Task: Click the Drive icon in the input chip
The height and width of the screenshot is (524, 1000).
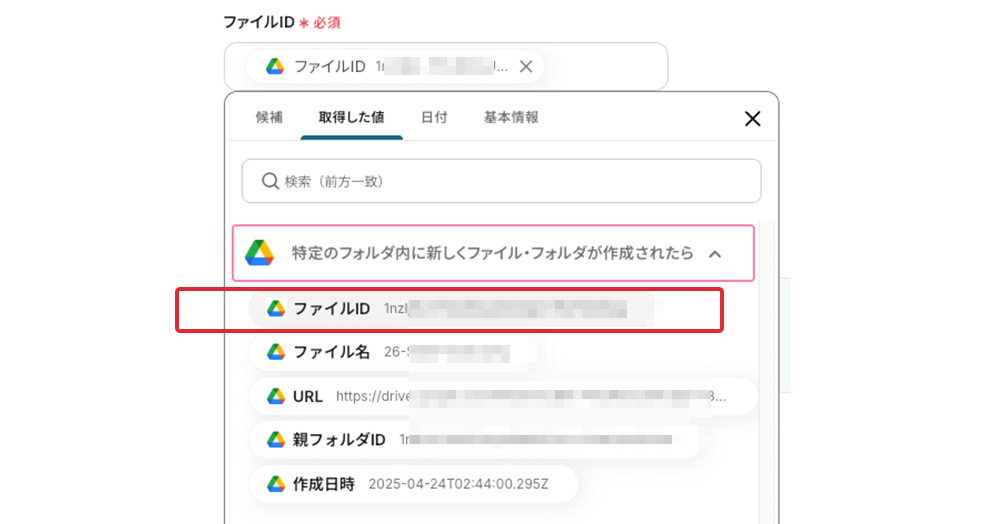Action: pyautogui.click(x=275, y=67)
